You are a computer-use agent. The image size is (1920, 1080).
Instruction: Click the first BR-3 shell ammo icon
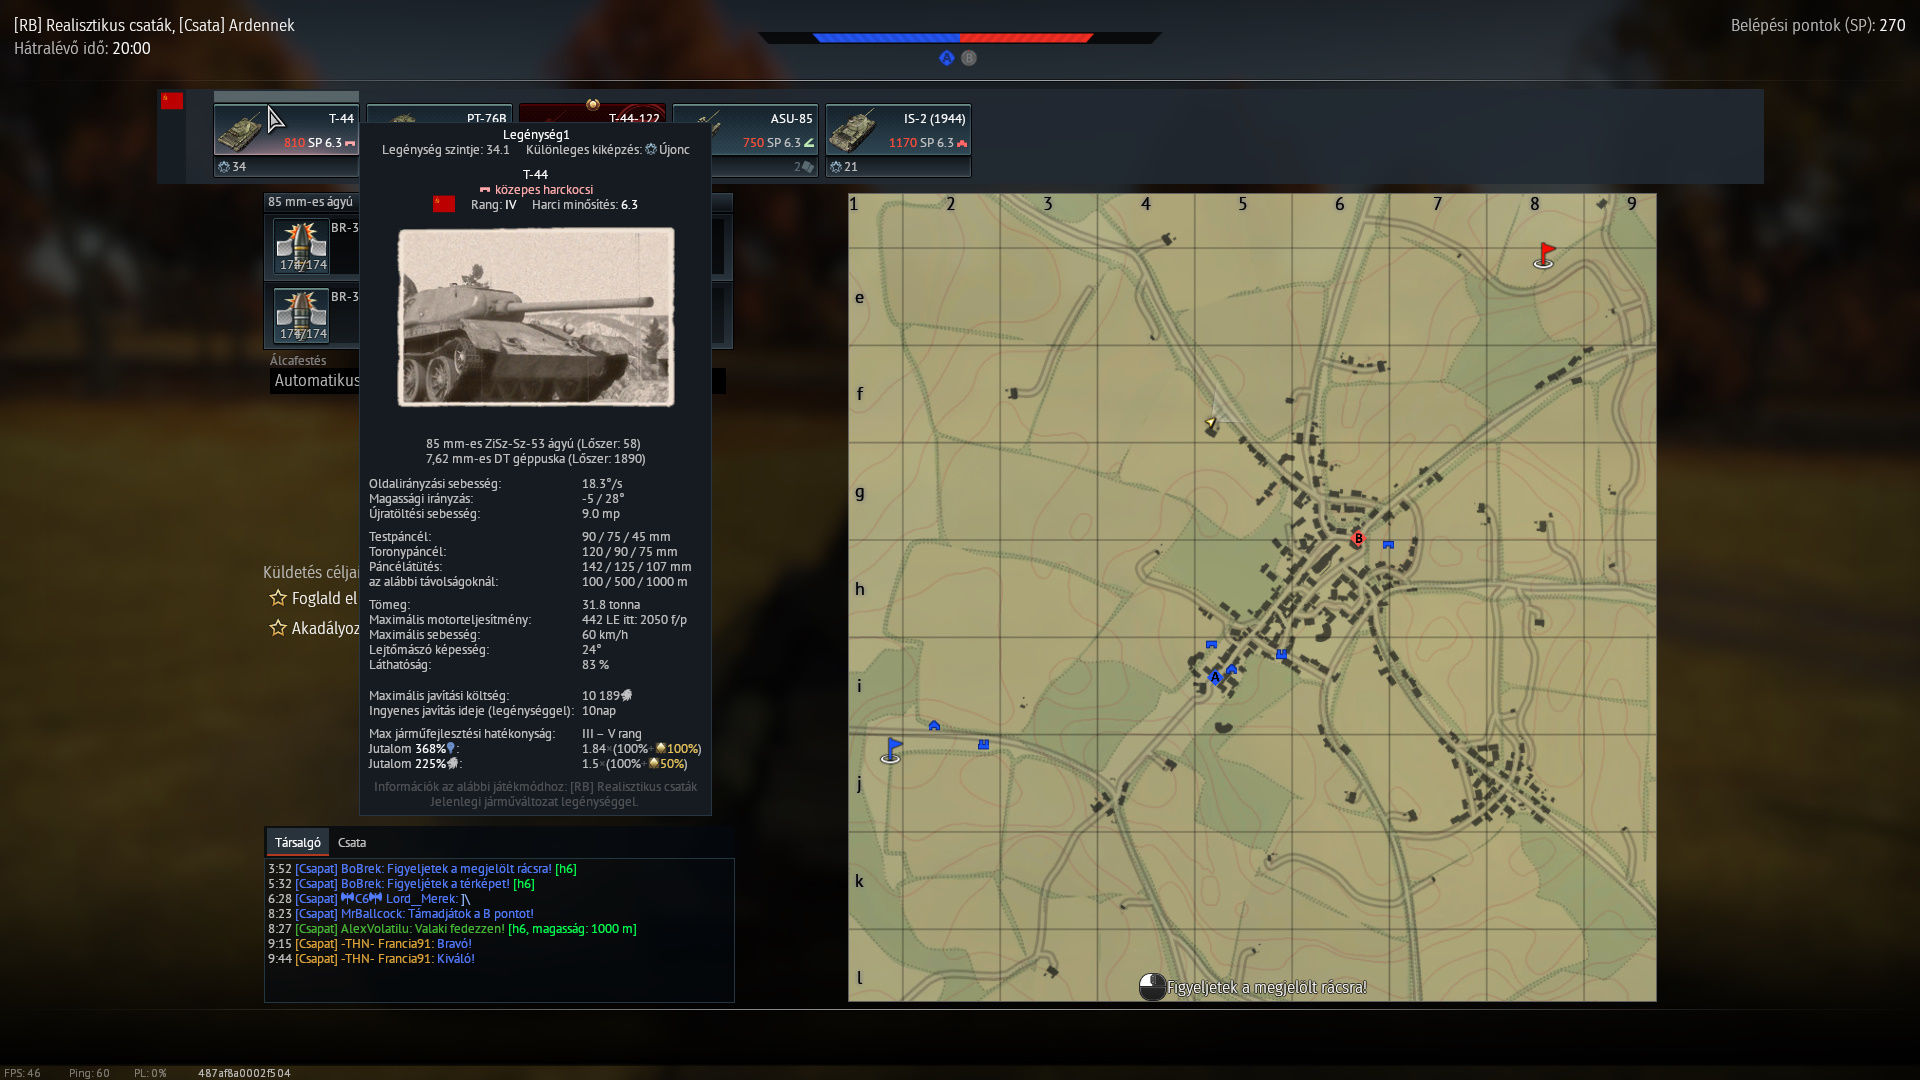[302, 246]
